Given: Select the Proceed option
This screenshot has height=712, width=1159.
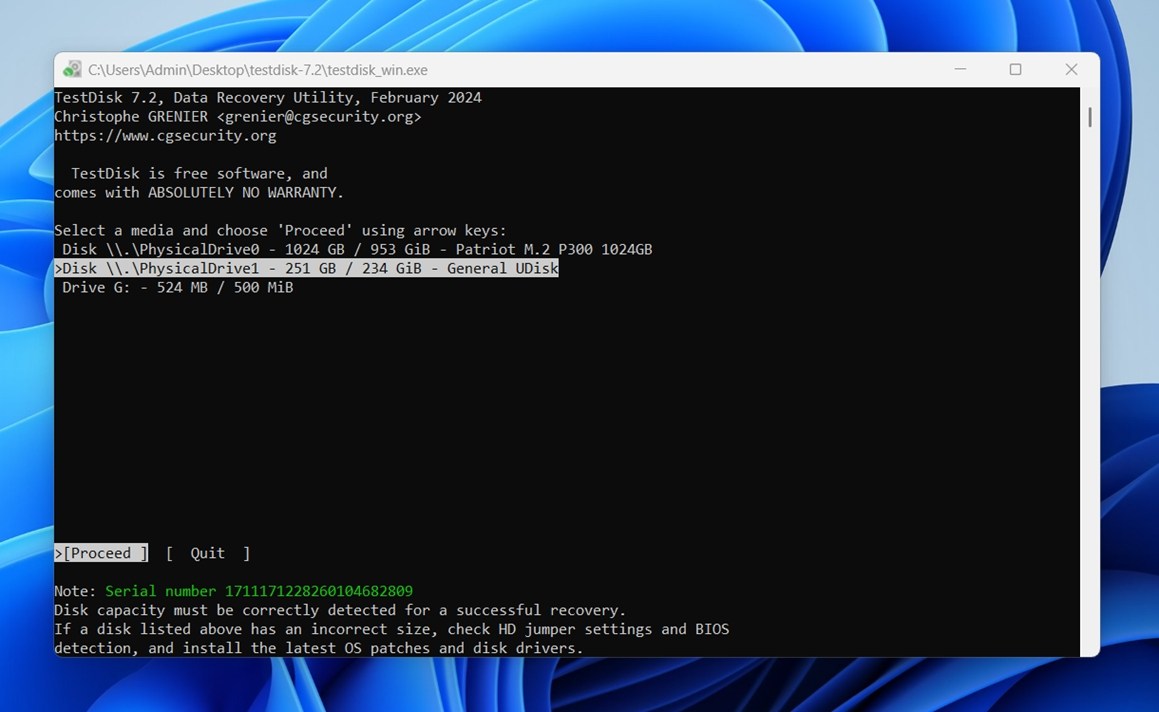Looking at the screenshot, I should [x=101, y=553].
